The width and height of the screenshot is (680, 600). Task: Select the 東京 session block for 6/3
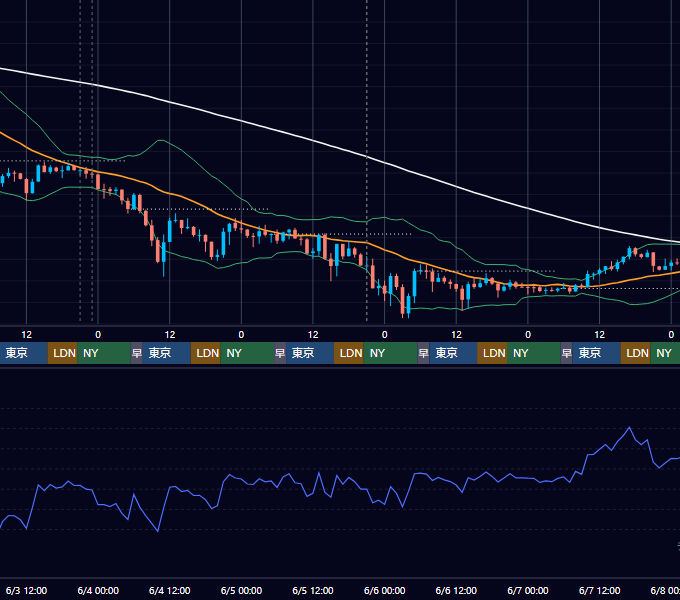pyautogui.click(x=23, y=353)
